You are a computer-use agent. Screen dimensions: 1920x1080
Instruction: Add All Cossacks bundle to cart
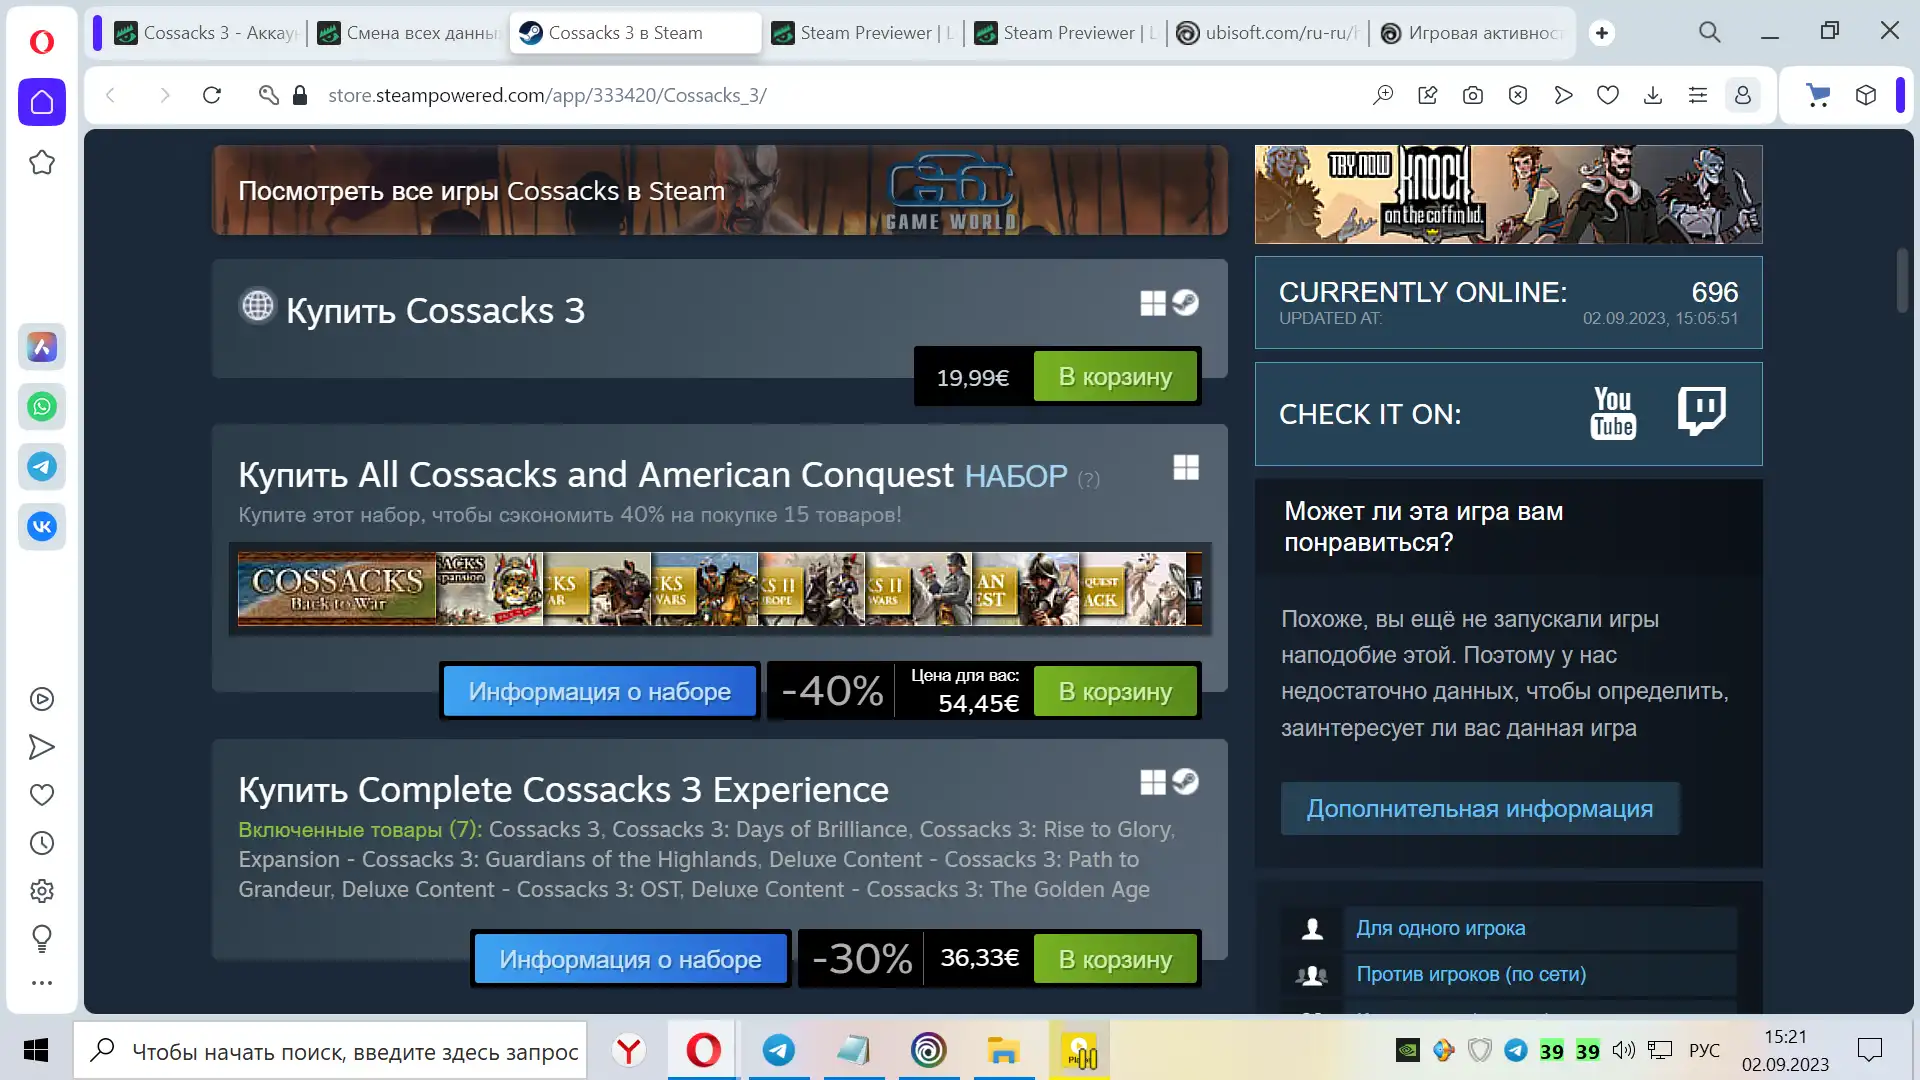[x=1115, y=691]
